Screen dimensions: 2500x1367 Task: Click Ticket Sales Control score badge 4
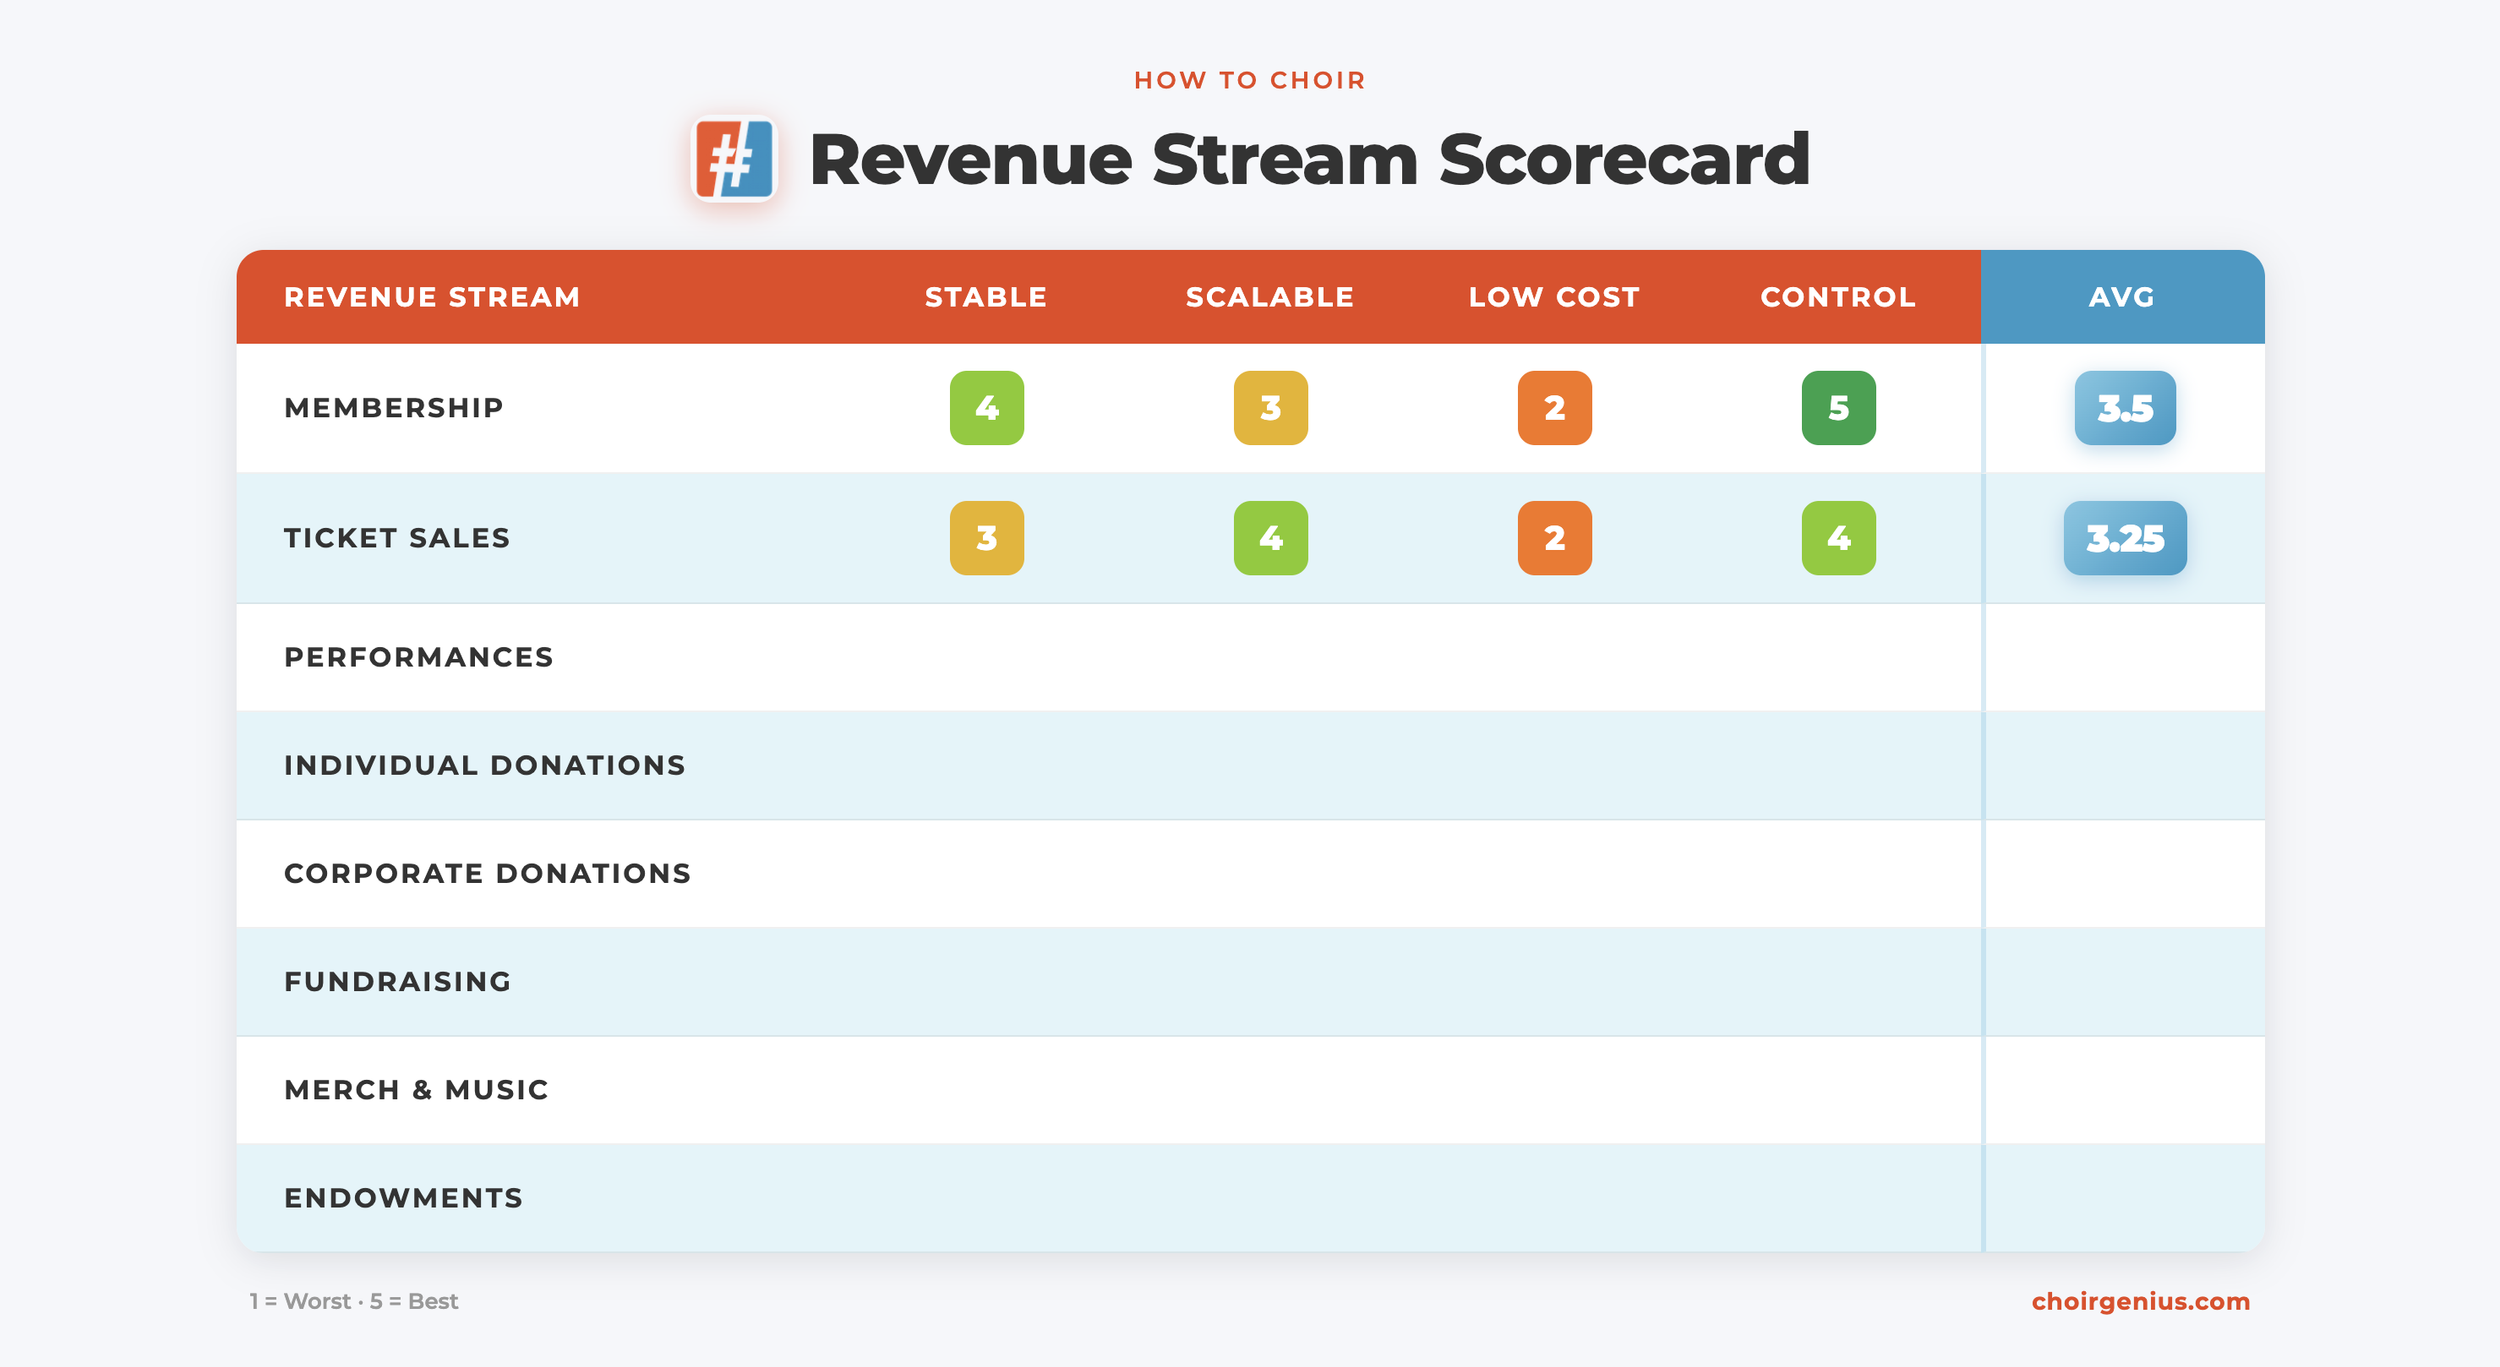[1838, 538]
